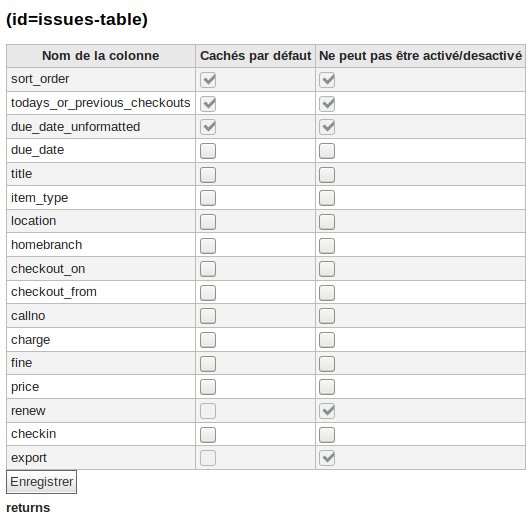Tick cannot-be-toggled checkbox for fine
Screen dimensions: 531x518
click(x=327, y=364)
